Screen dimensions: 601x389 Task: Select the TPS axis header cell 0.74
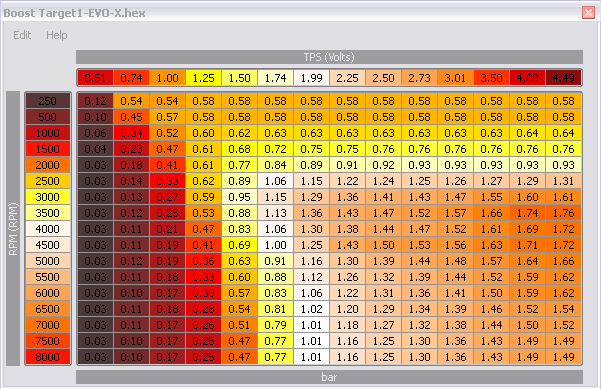click(x=131, y=78)
